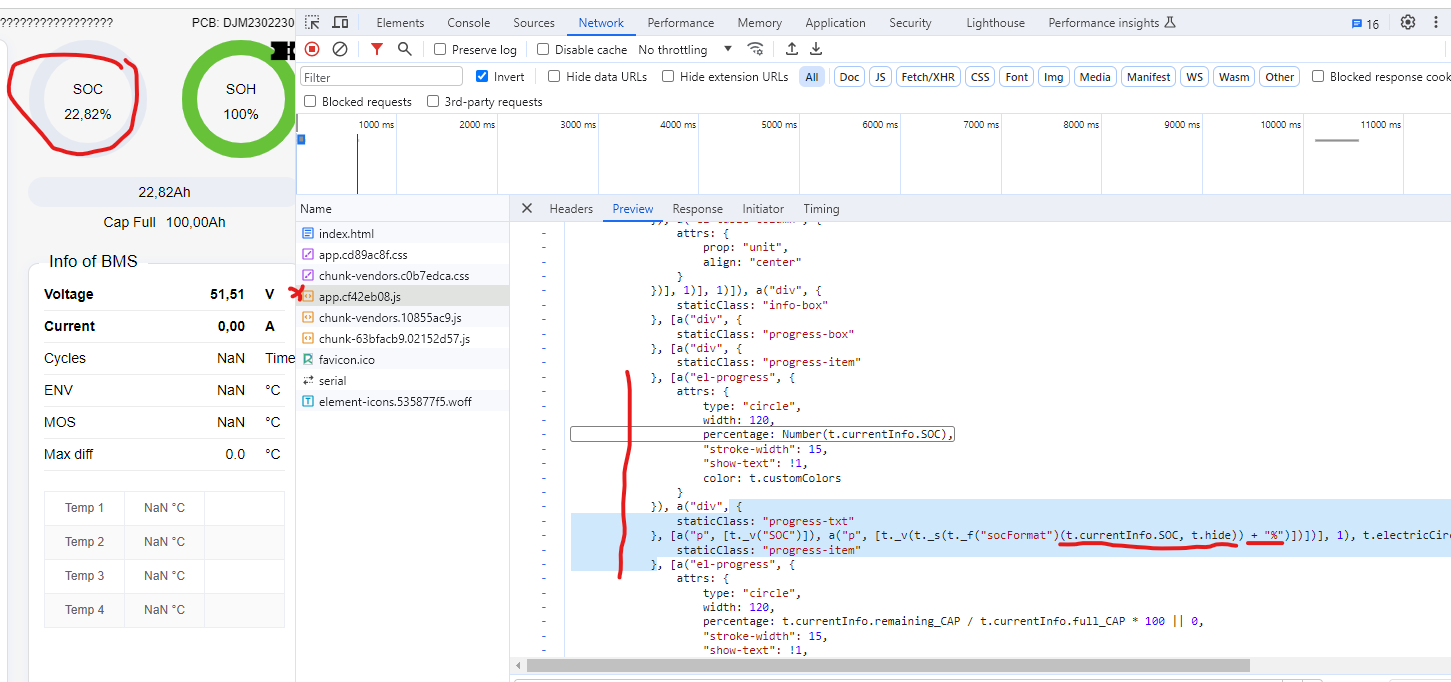
Task: Filter requests by JS type
Action: pos(880,77)
